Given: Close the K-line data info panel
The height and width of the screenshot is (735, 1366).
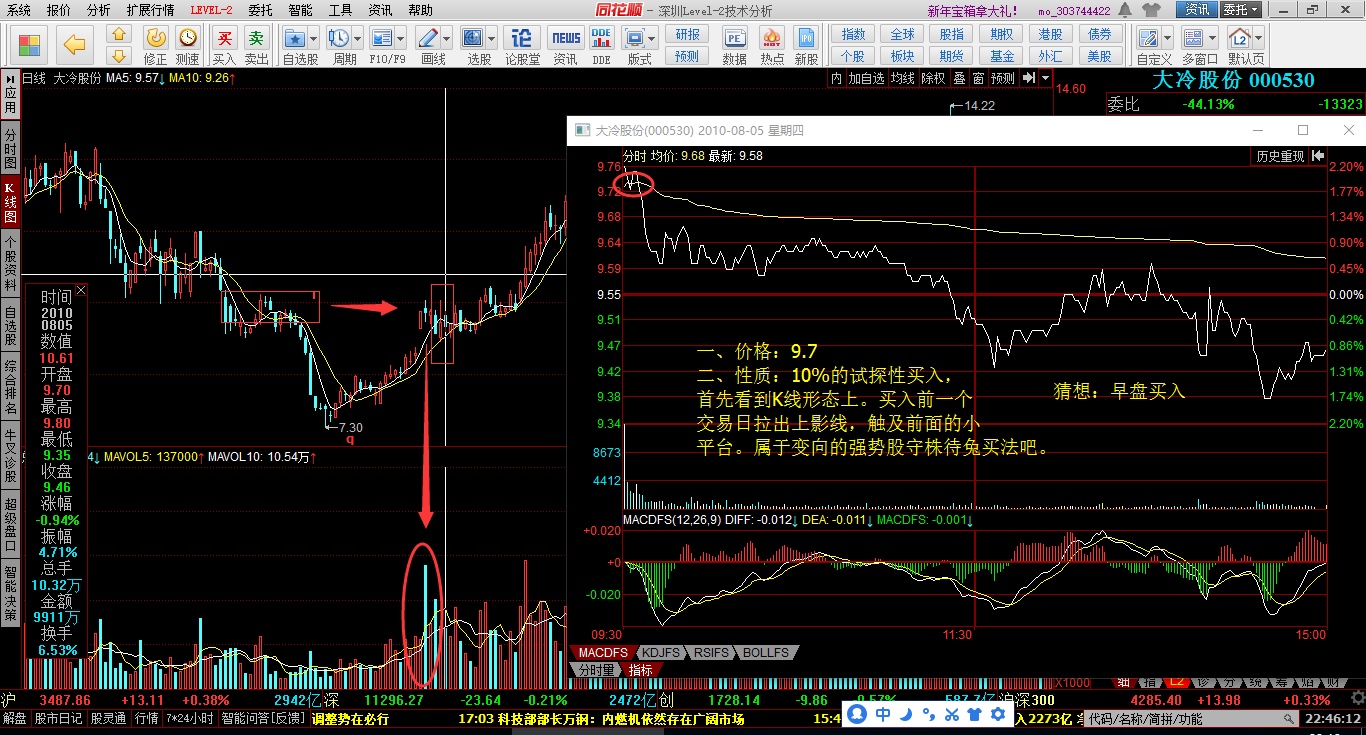Looking at the screenshot, I should click(x=81, y=290).
